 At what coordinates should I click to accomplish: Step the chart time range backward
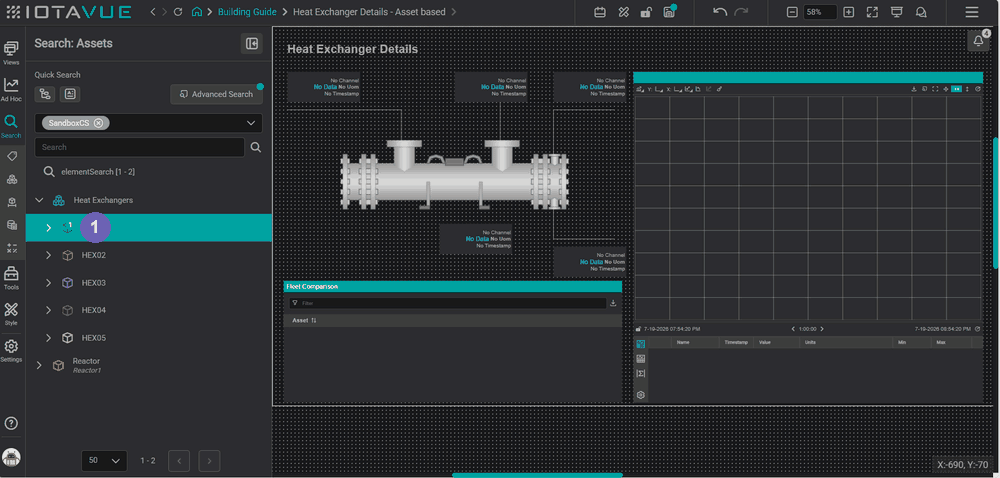point(793,329)
